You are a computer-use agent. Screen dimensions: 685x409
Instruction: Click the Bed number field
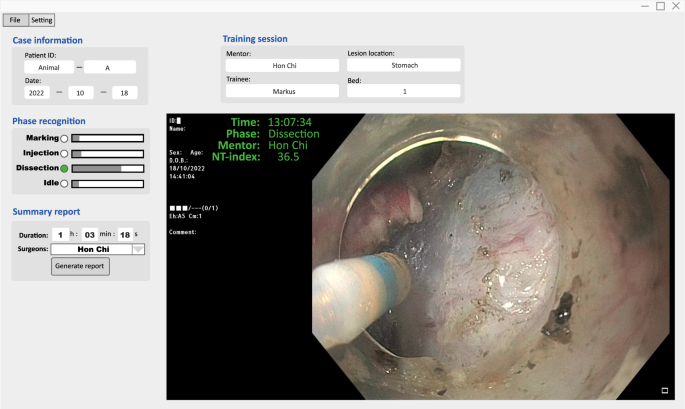(403, 91)
